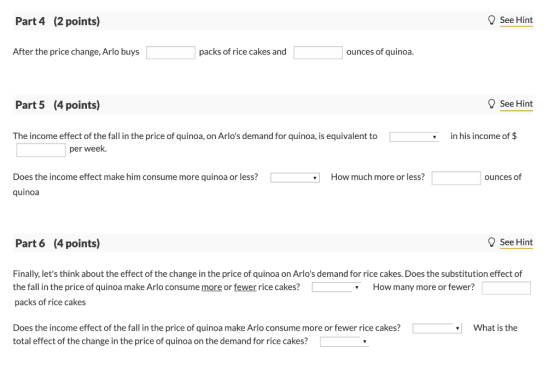Click the underlined word 'fewer' in Part 6

coord(245,287)
